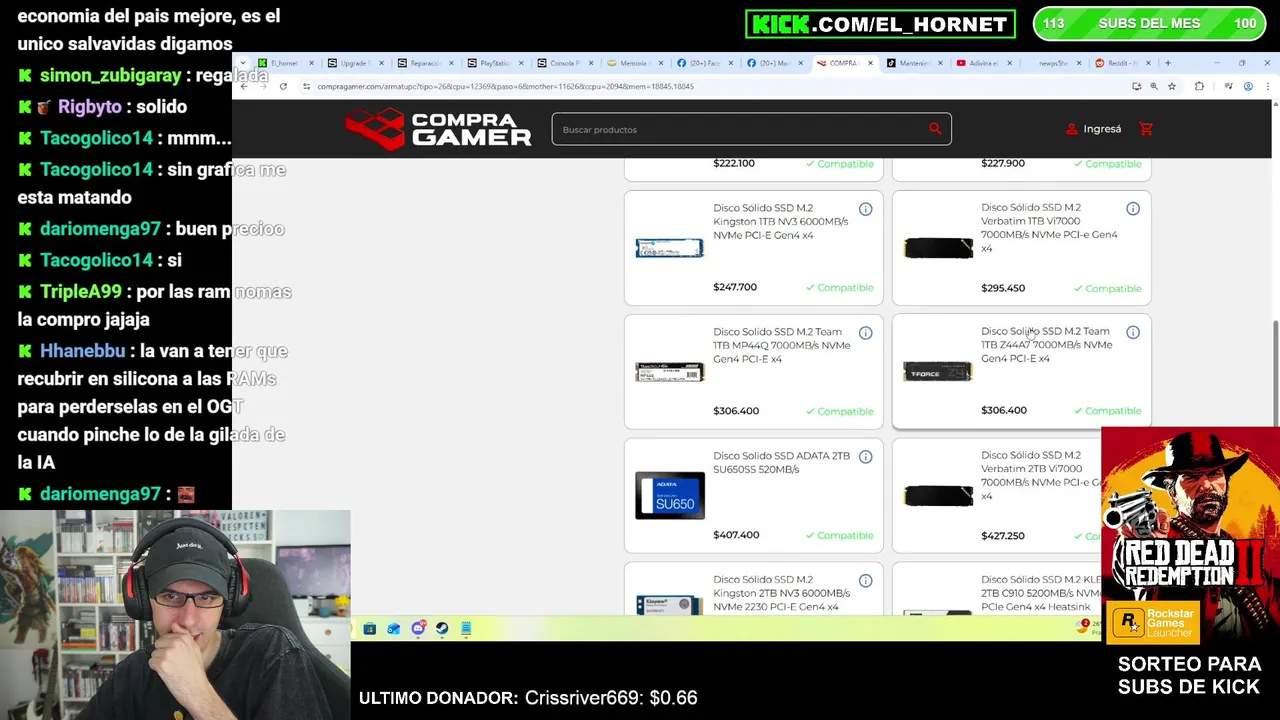Click the Buscar productos search field

coord(751,129)
